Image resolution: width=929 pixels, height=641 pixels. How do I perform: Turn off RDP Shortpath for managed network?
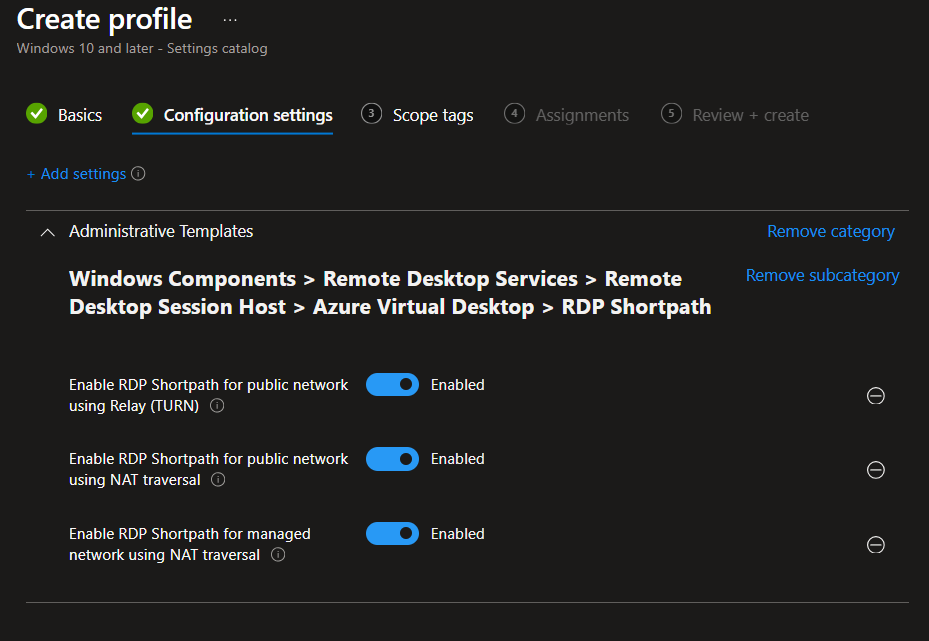392,534
